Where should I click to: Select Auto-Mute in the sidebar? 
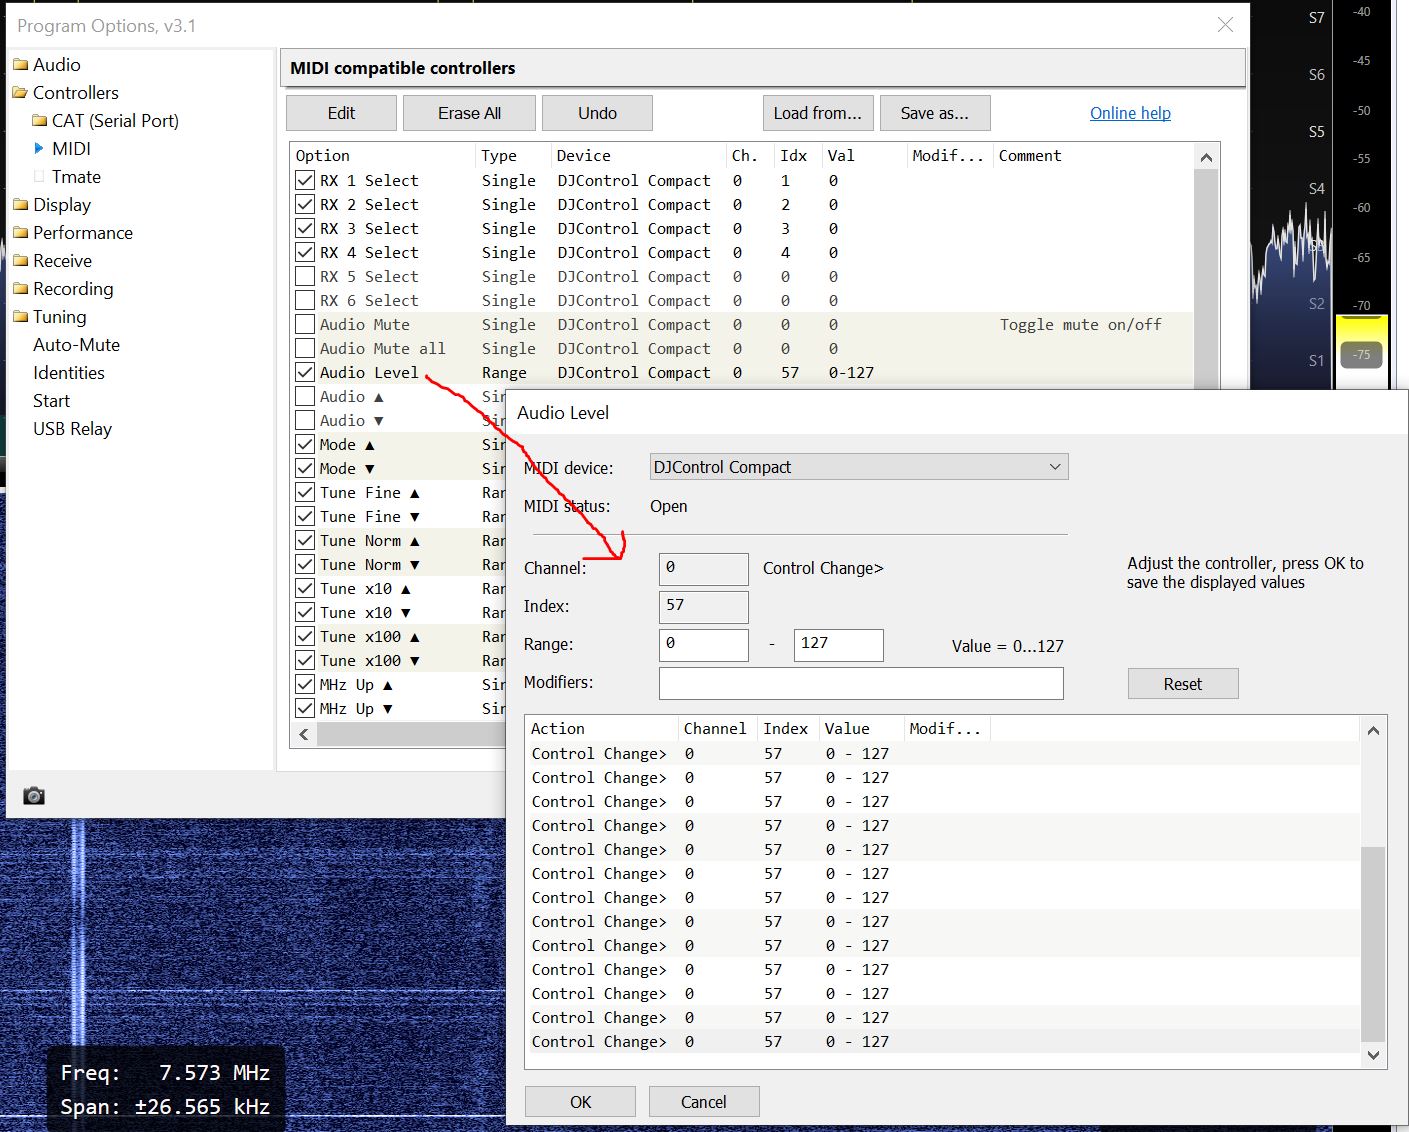click(76, 345)
